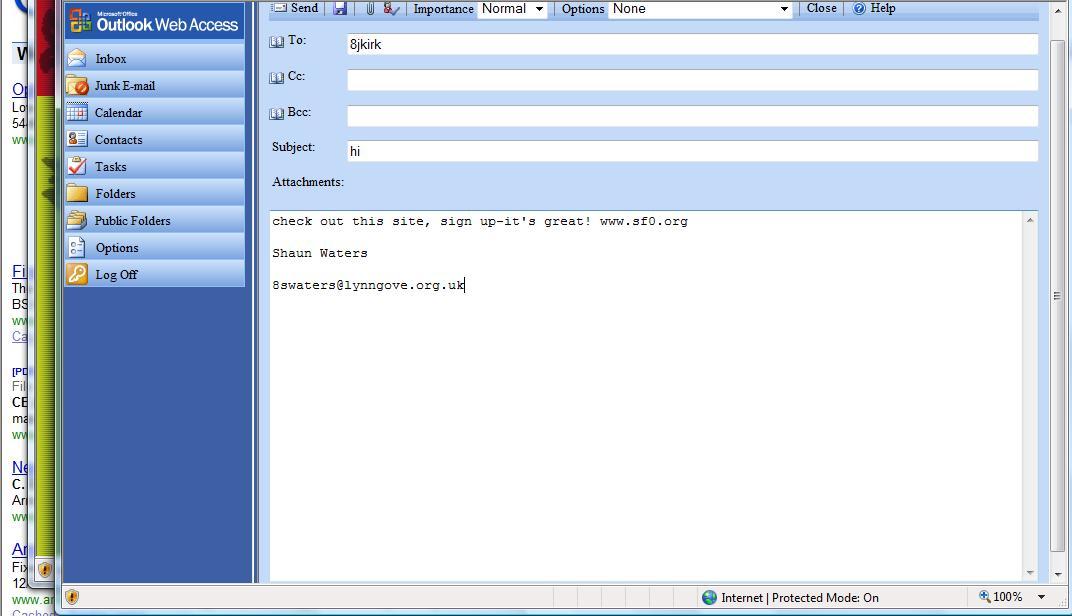The height and width of the screenshot is (616, 1072).
Task: Click the Close button in toolbar
Action: tap(821, 8)
